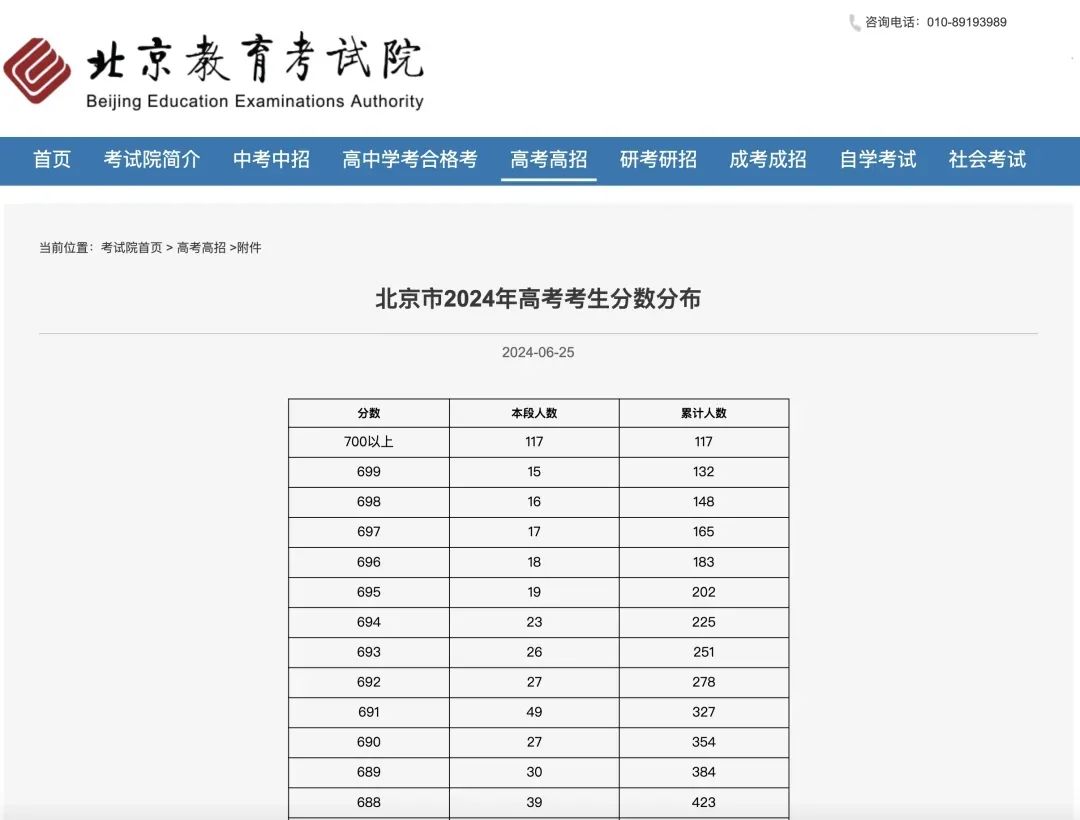The height and width of the screenshot is (820, 1080).
Task: Click the 690 score cell
Action: click(368, 742)
